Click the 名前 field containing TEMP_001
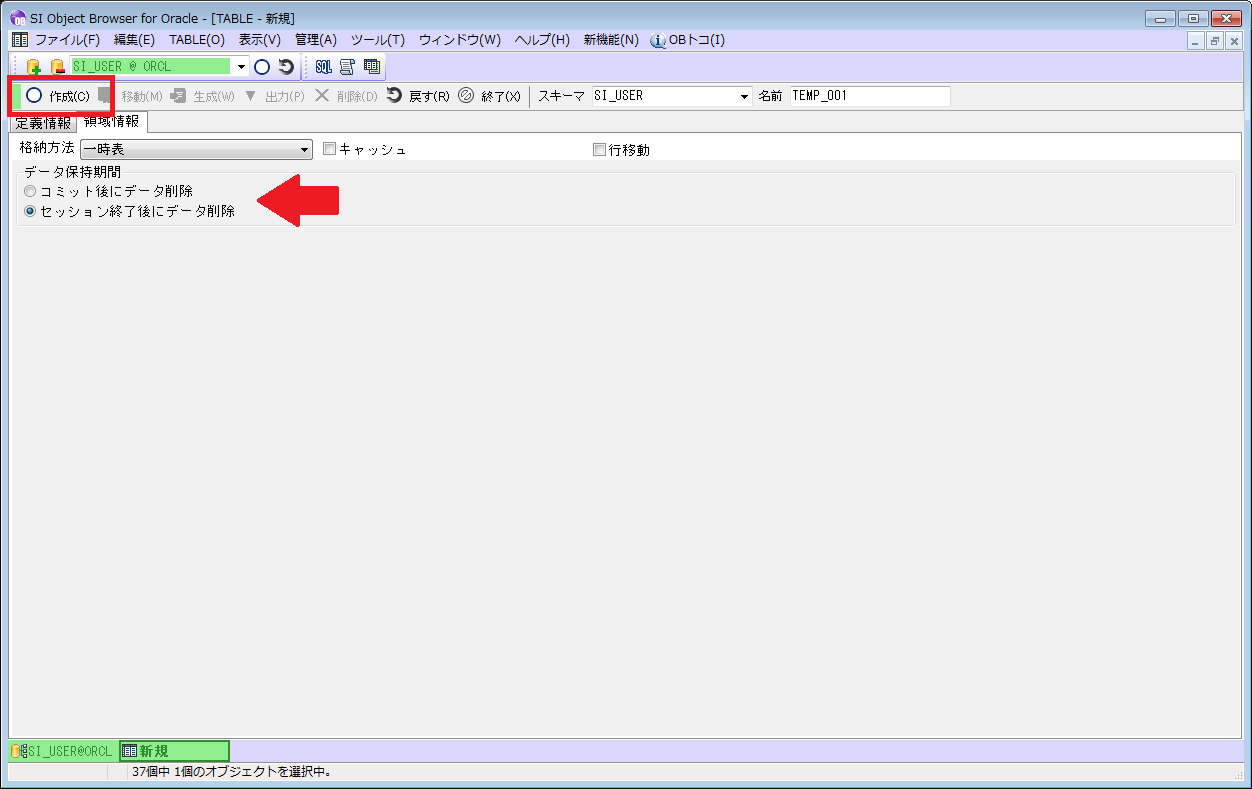1252x789 pixels. point(869,96)
